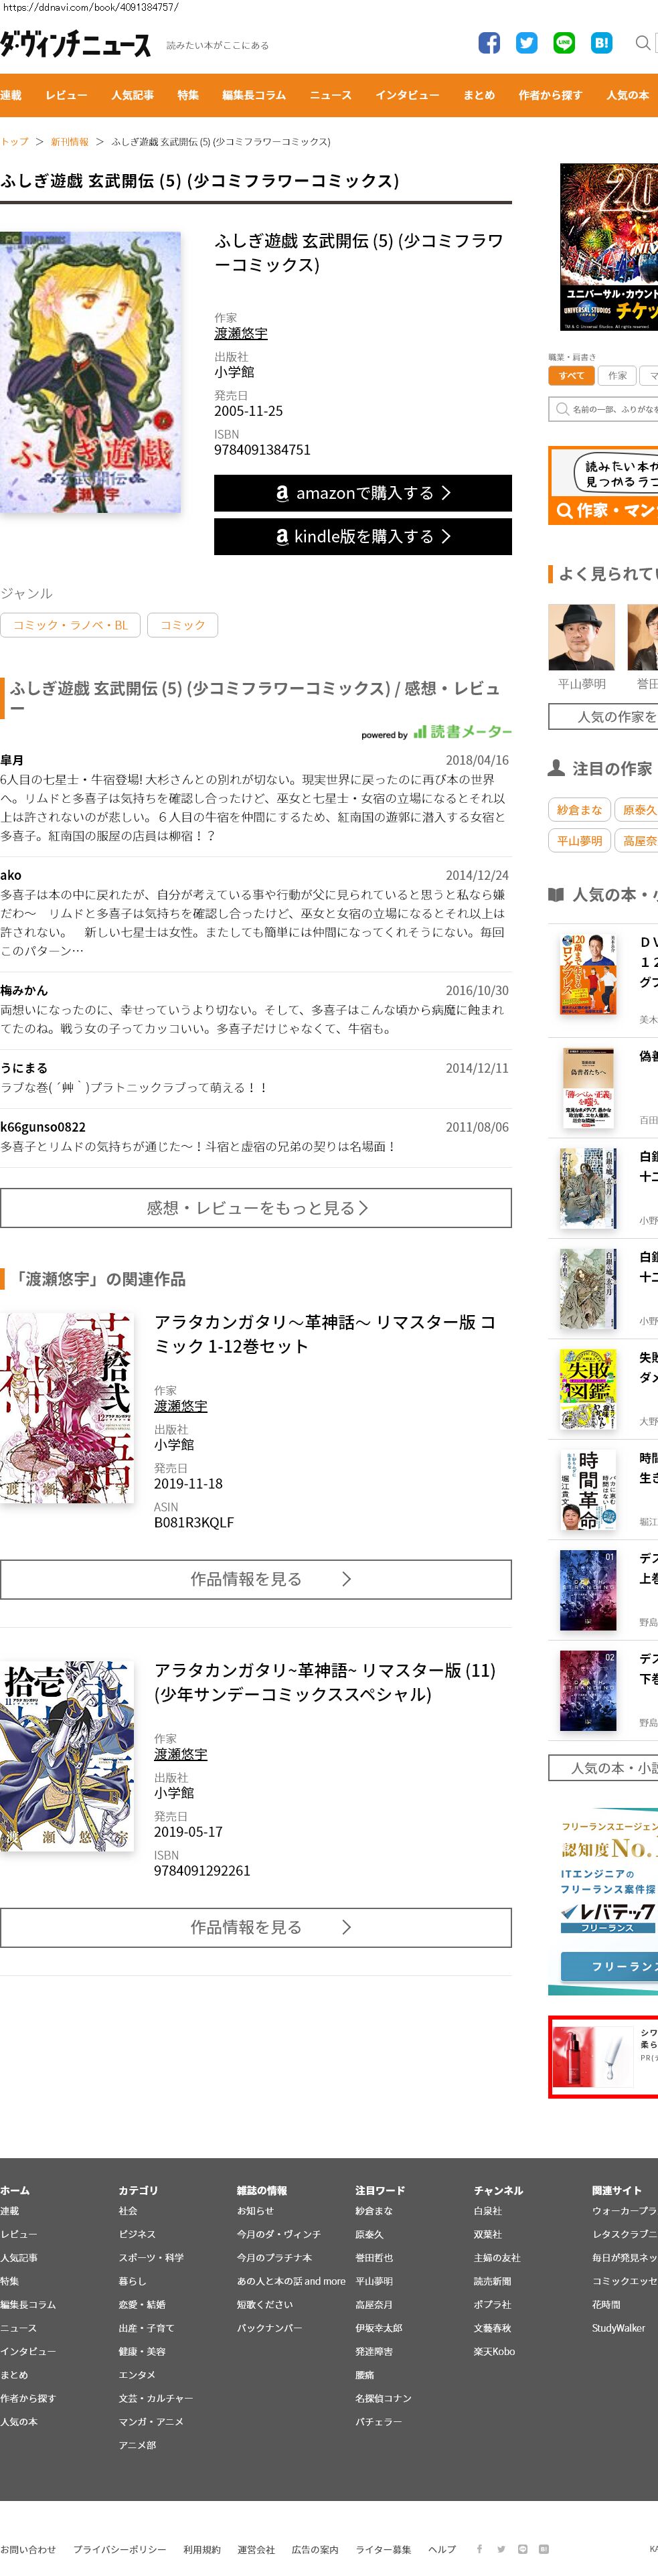This screenshot has width=658, height=2576.
Task: Click the footer Facebook icon
Action: click(479, 2549)
